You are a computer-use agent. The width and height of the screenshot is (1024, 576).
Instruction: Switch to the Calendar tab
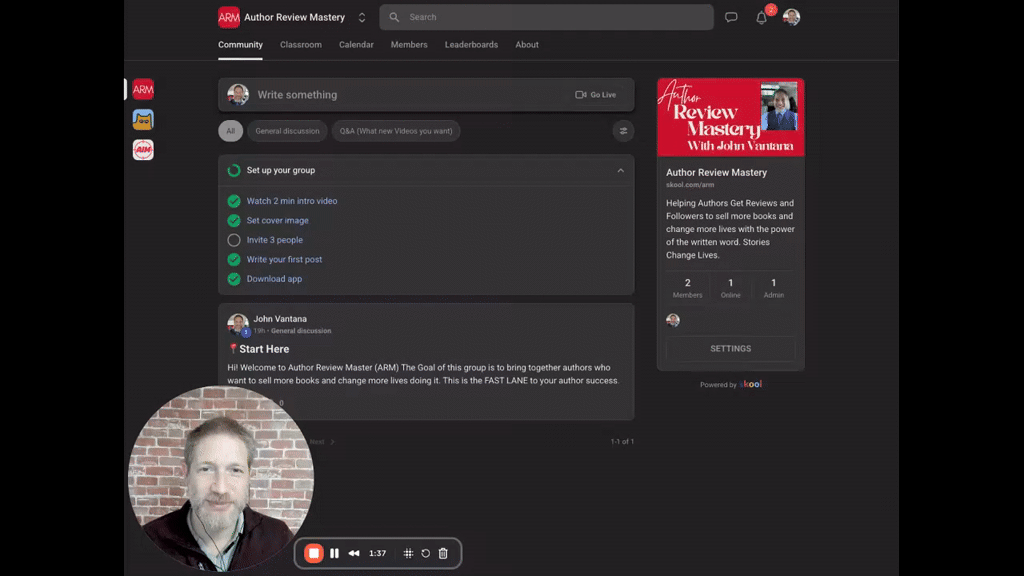356,44
